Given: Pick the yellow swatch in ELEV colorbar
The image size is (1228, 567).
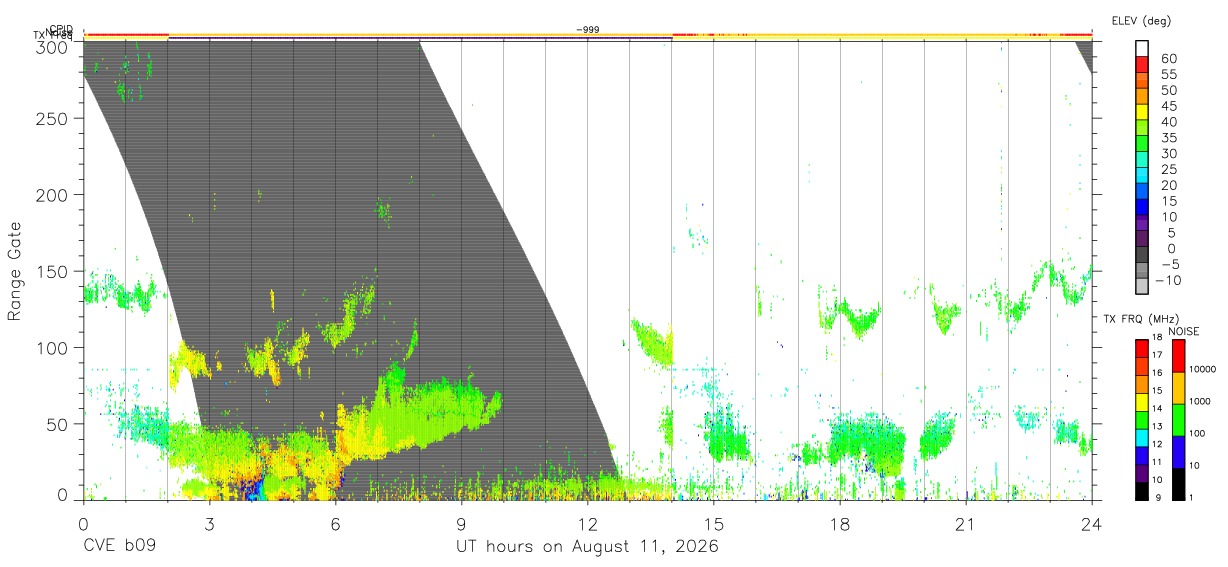Looking at the screenshot, I should tap(1143, 112).
